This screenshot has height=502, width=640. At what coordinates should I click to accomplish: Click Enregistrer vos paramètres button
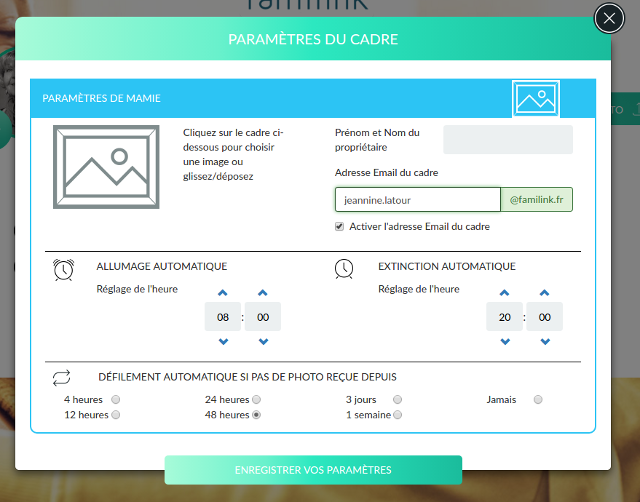point(313,470)
